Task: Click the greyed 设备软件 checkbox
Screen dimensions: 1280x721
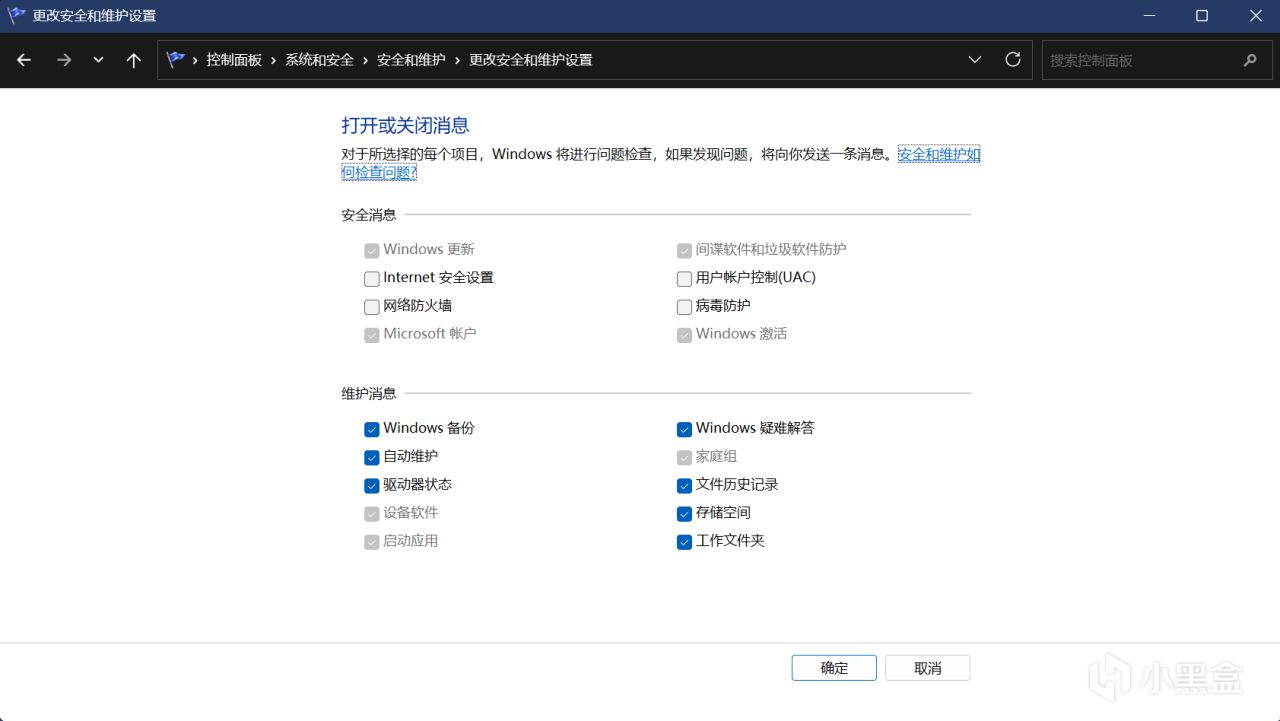Action: 372,514
